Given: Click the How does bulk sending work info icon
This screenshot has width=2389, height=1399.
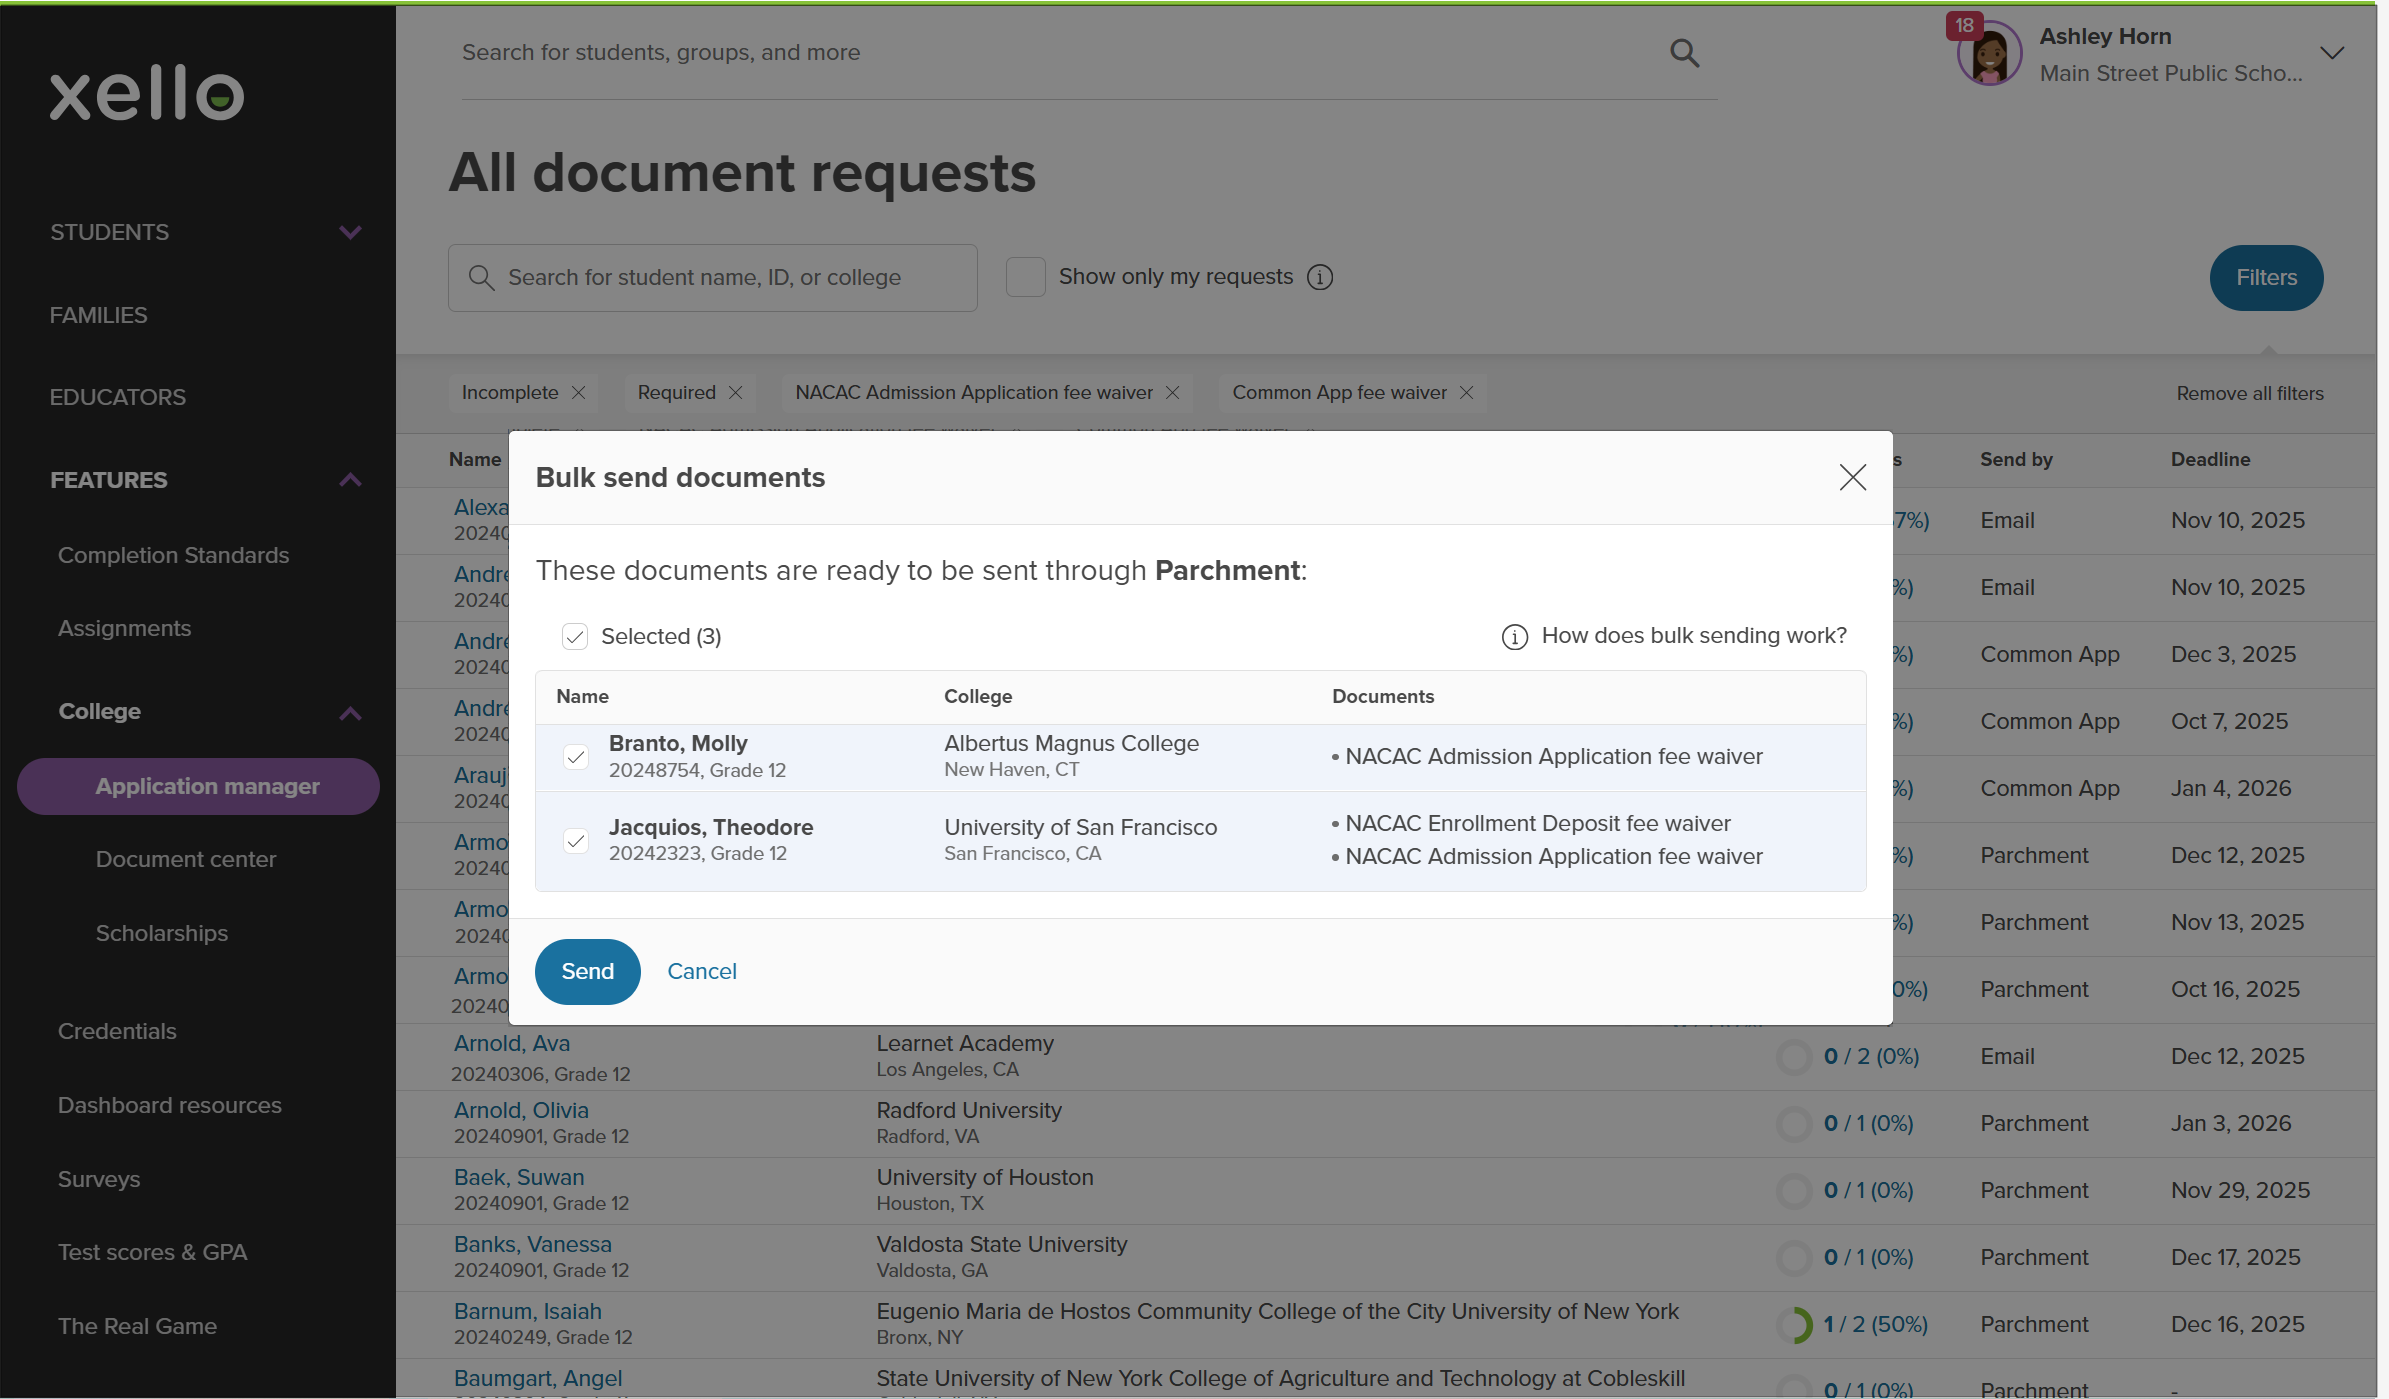Looking at the screenshot, I should [x=1514, y=637].
